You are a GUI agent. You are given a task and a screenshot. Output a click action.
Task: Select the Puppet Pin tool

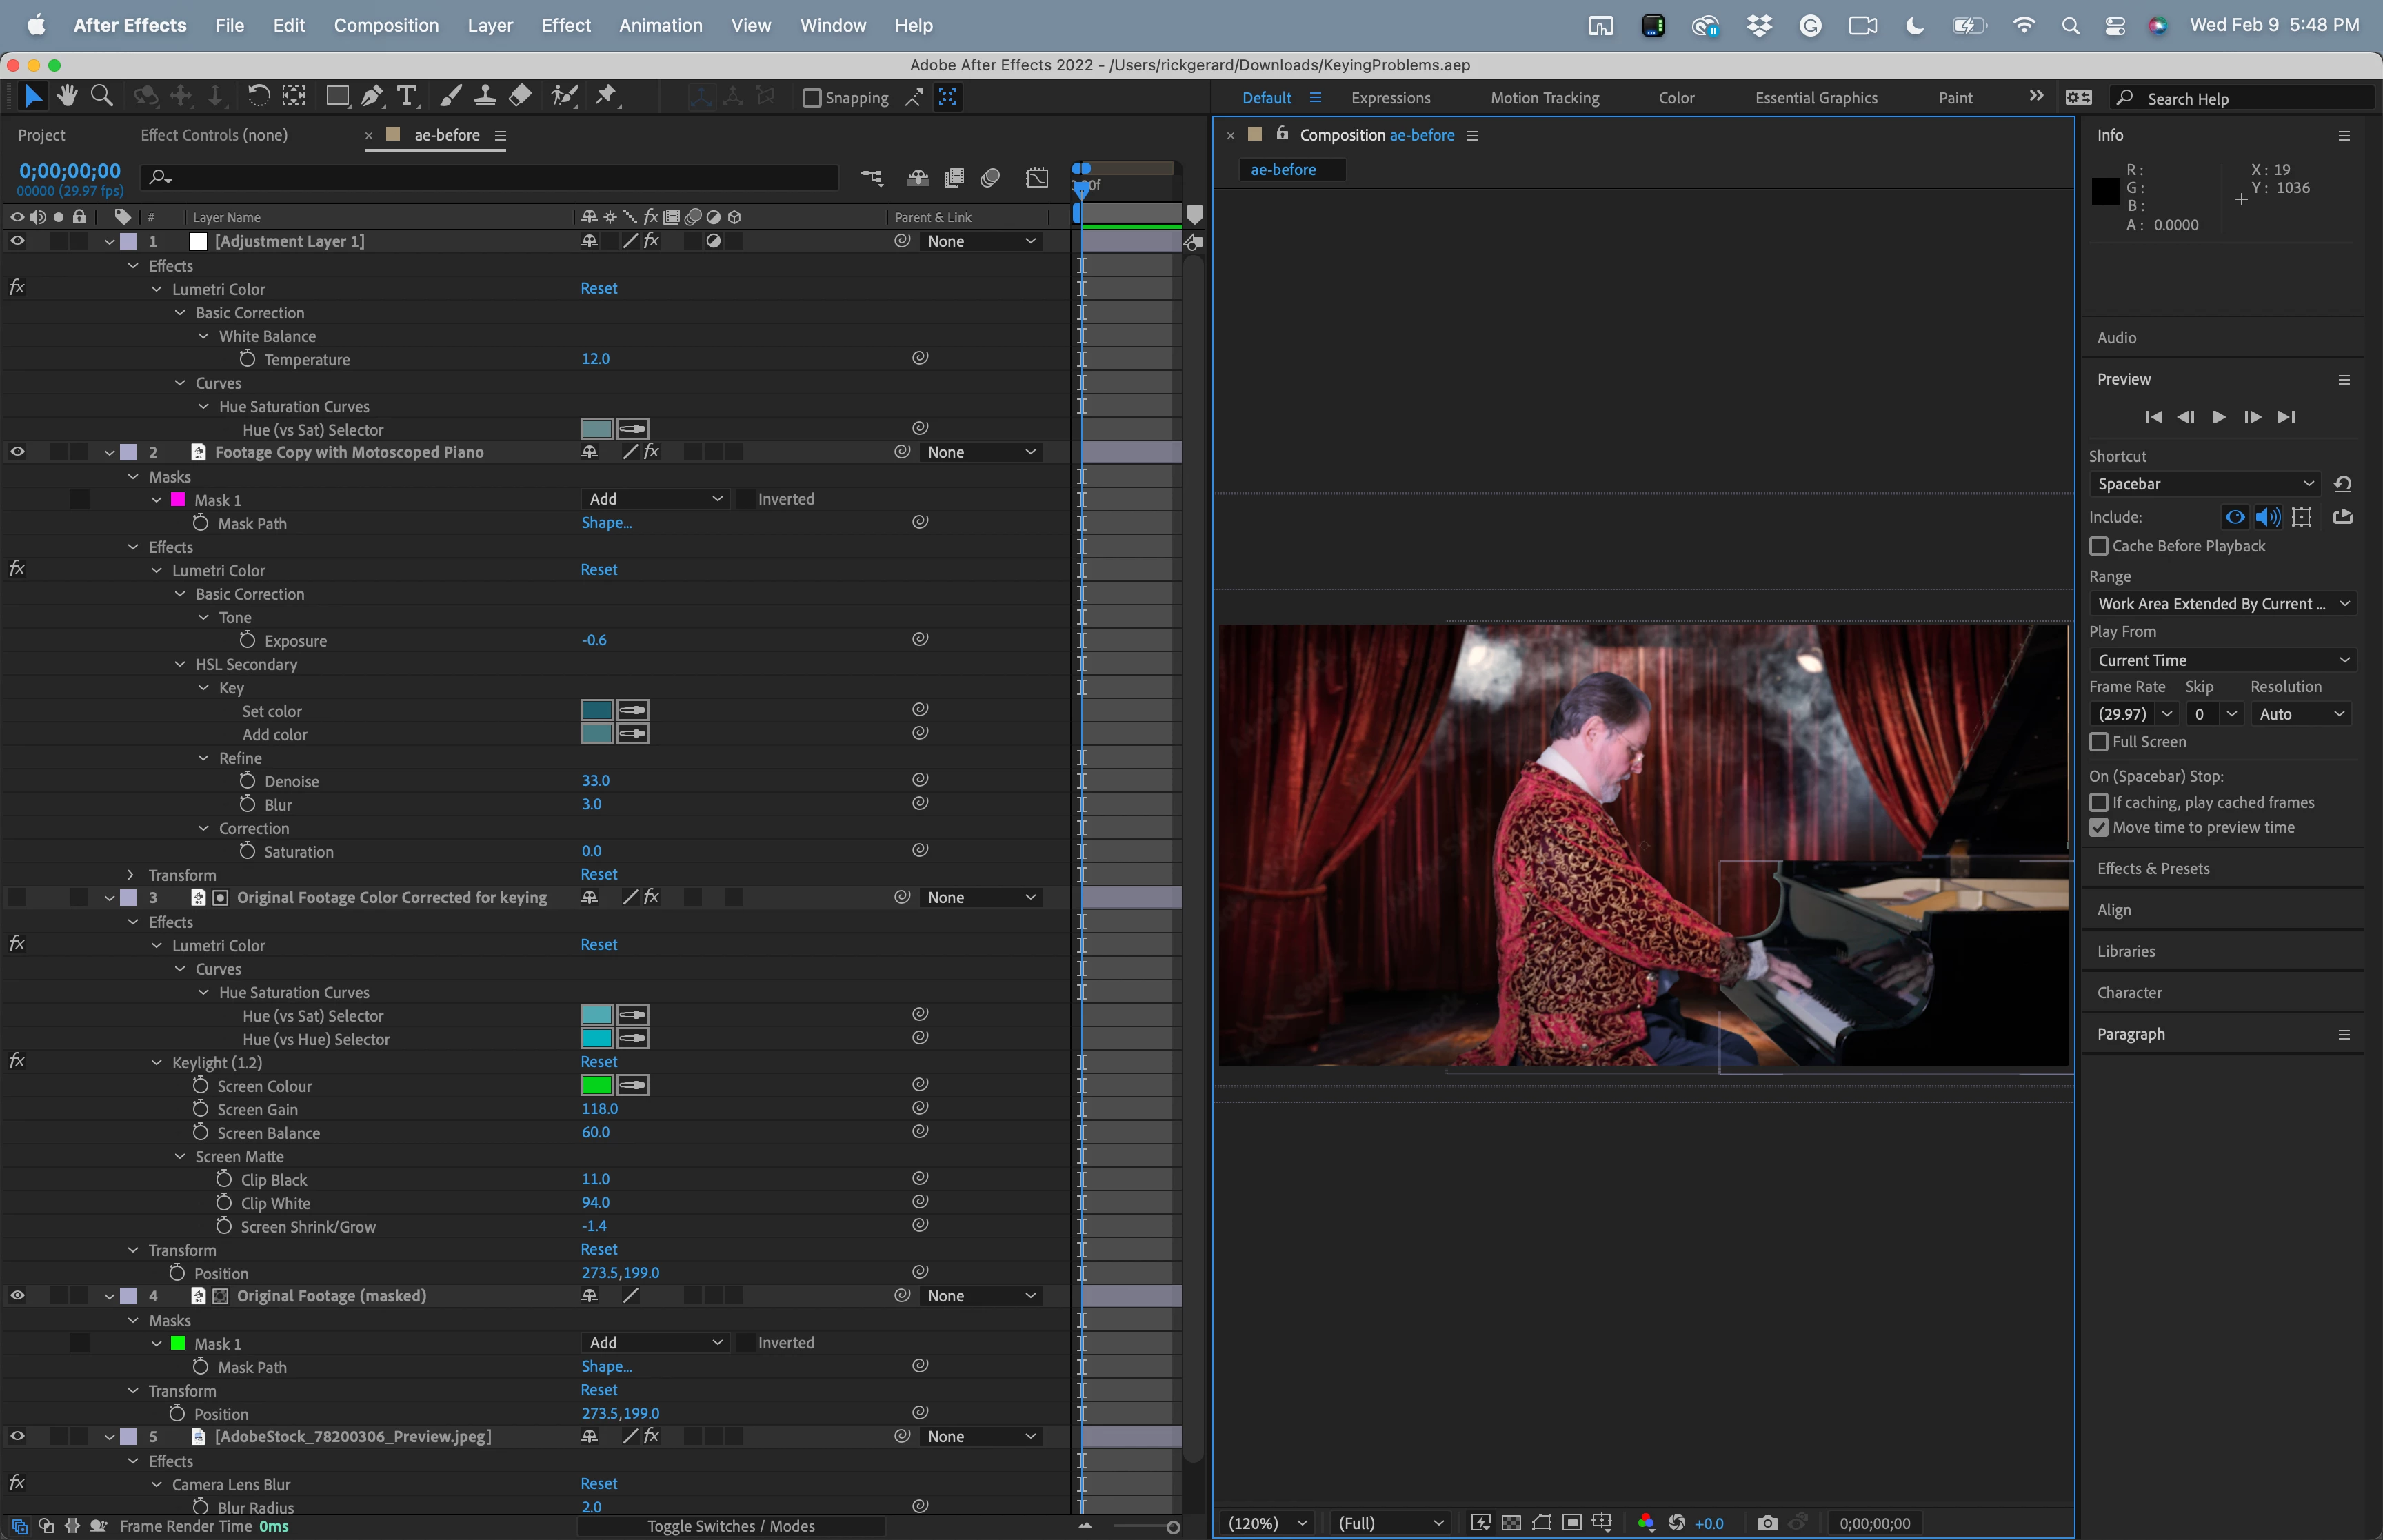[x=606, y=97]
